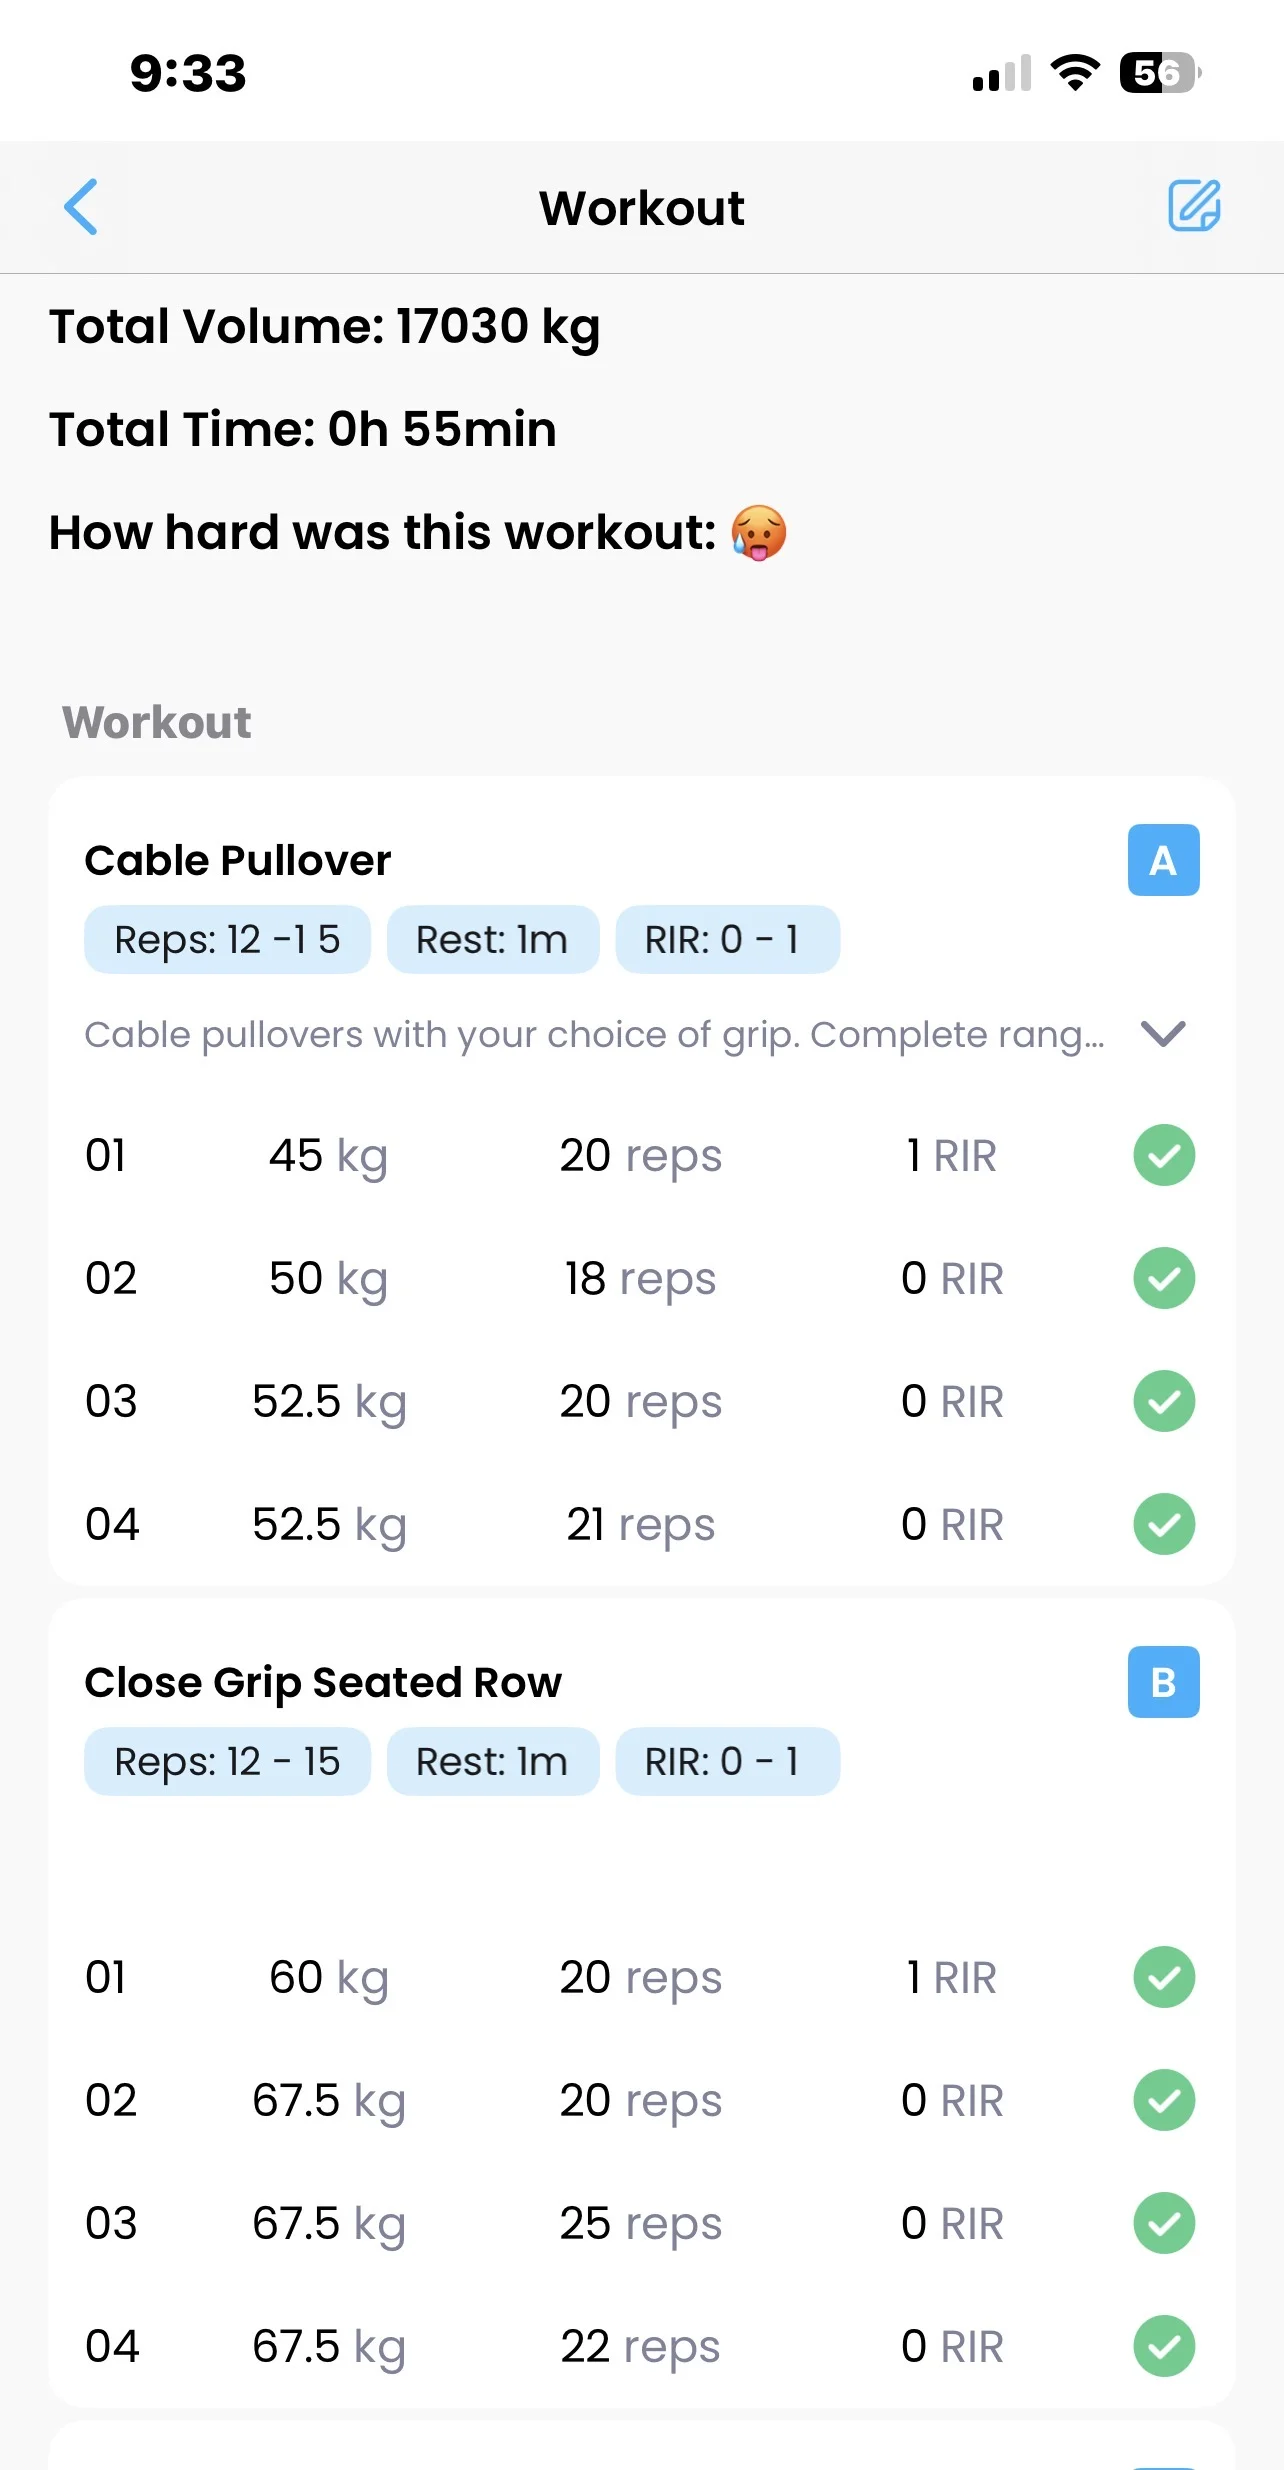1284x2470 pixels.
Task: Toggle checkmark for Seated Row set 02
Action: pyautogui.click(x=1163, y=2100)
